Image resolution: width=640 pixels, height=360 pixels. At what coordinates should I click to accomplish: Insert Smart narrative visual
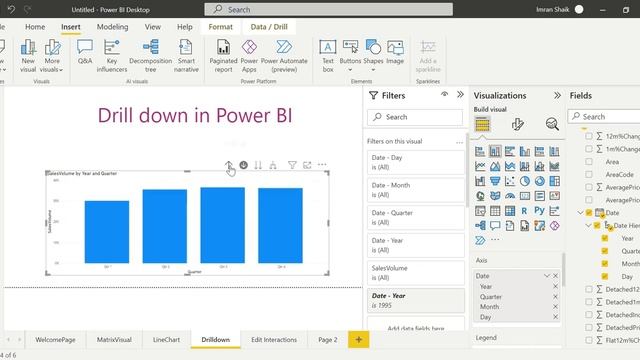click(186, 56)
